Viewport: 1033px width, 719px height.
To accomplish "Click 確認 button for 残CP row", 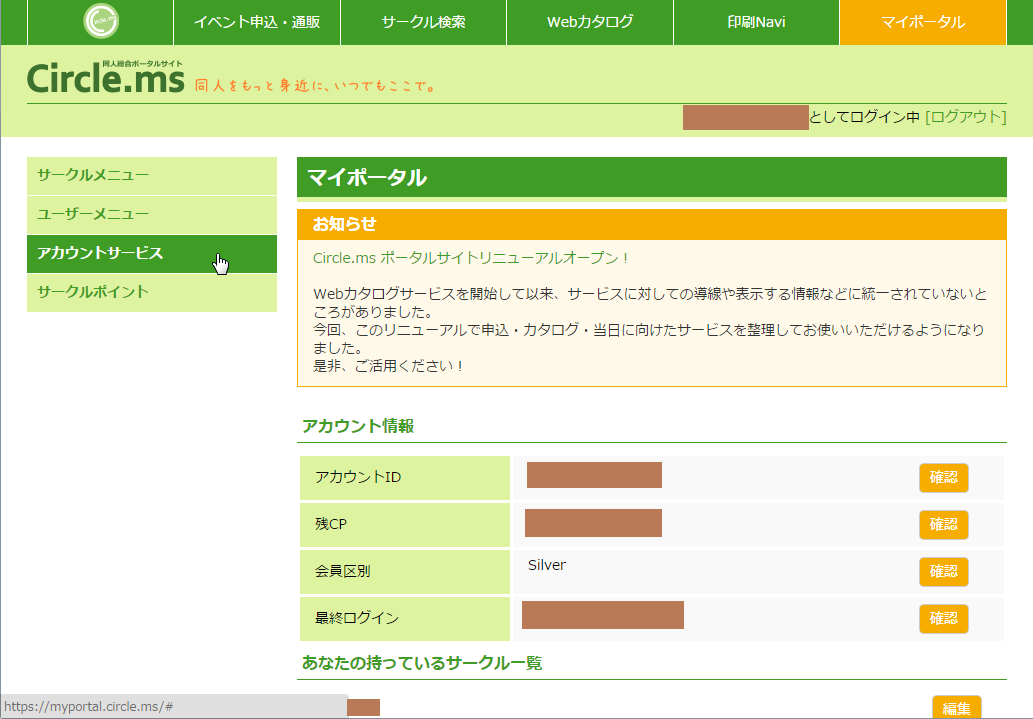I will [943, 525].
